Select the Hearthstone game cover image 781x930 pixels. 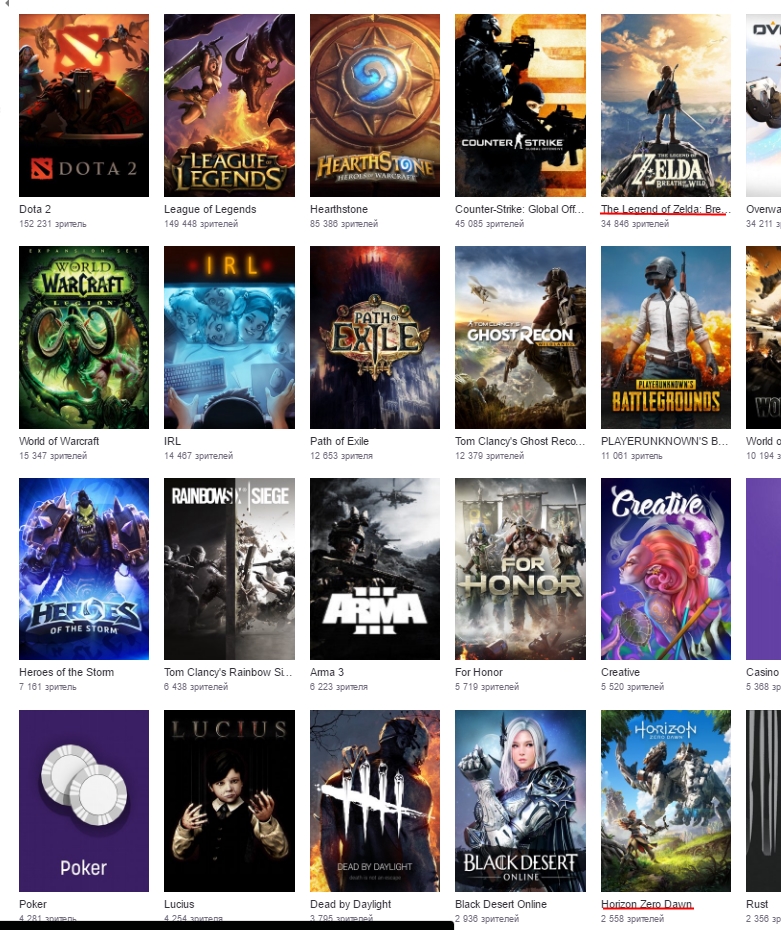(x=375, y=105)
